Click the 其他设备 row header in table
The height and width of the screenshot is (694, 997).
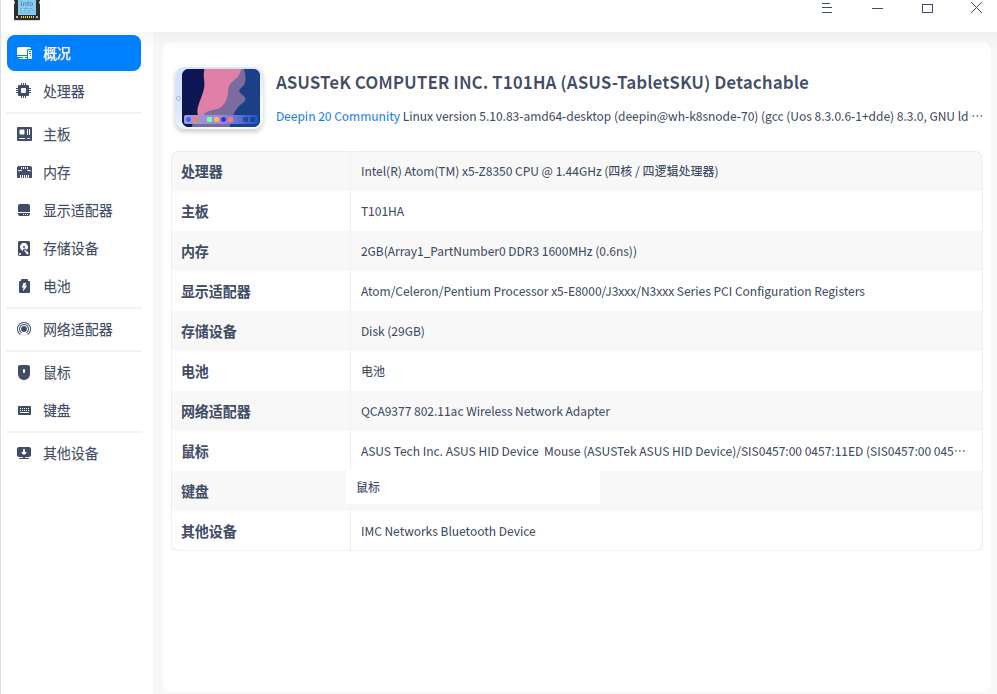pos(209,532)
